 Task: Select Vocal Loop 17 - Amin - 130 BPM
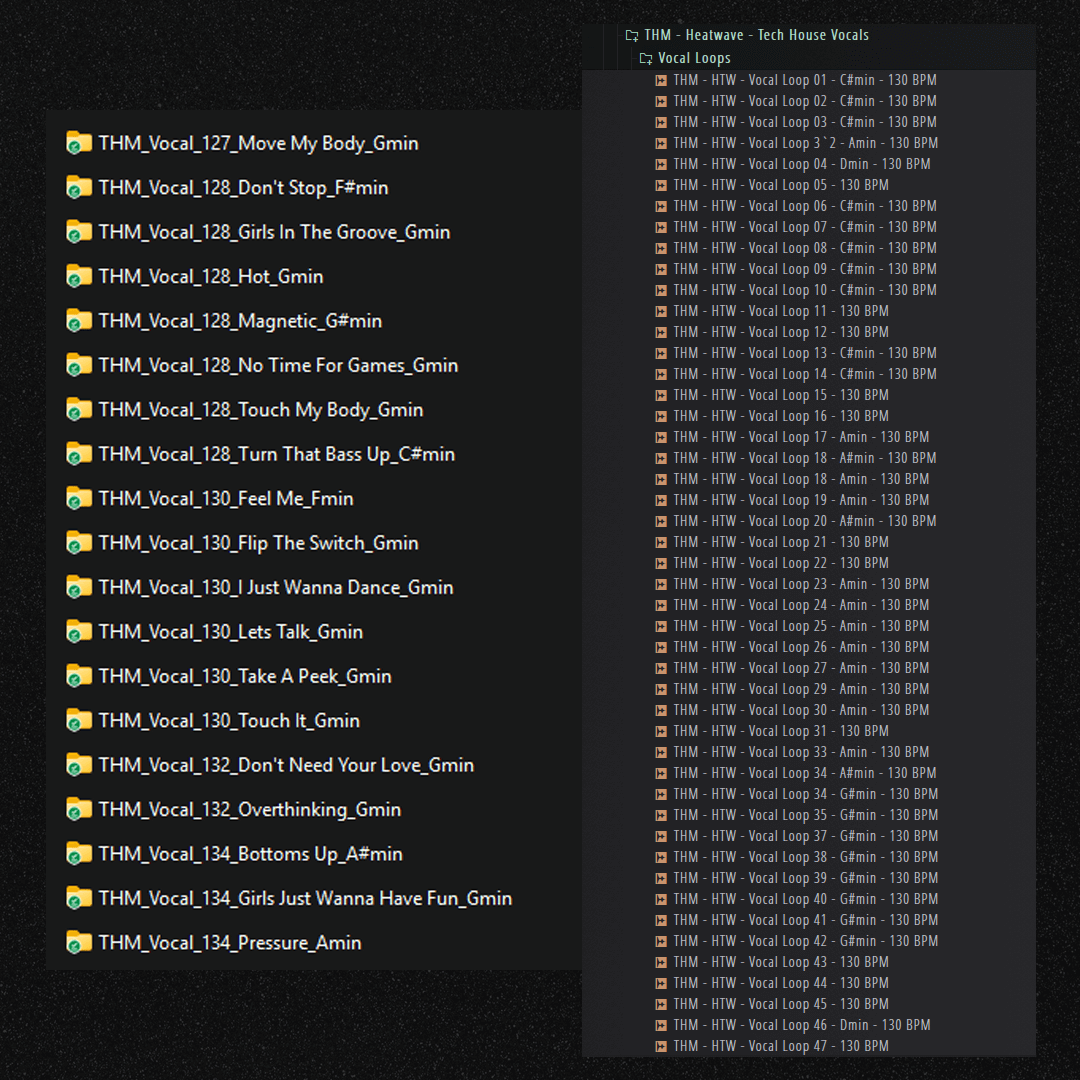(x=800, y=437)
